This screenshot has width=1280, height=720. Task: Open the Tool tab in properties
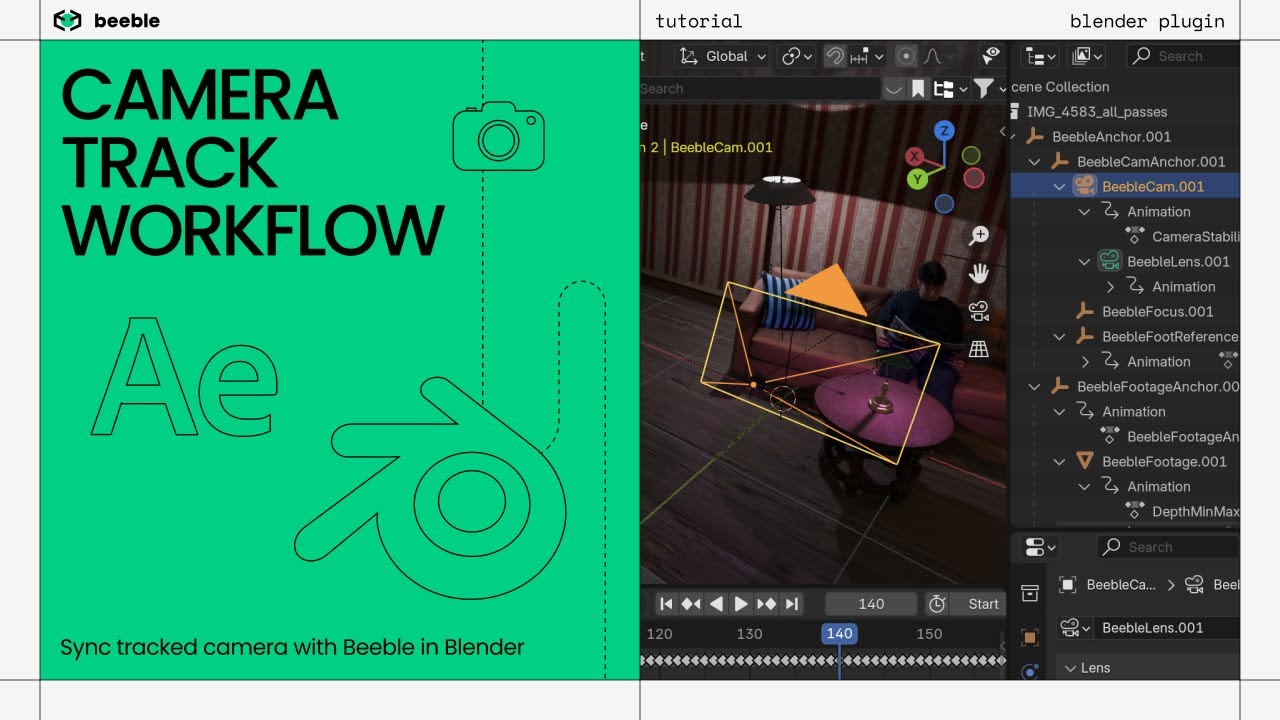pos(1029,594)
